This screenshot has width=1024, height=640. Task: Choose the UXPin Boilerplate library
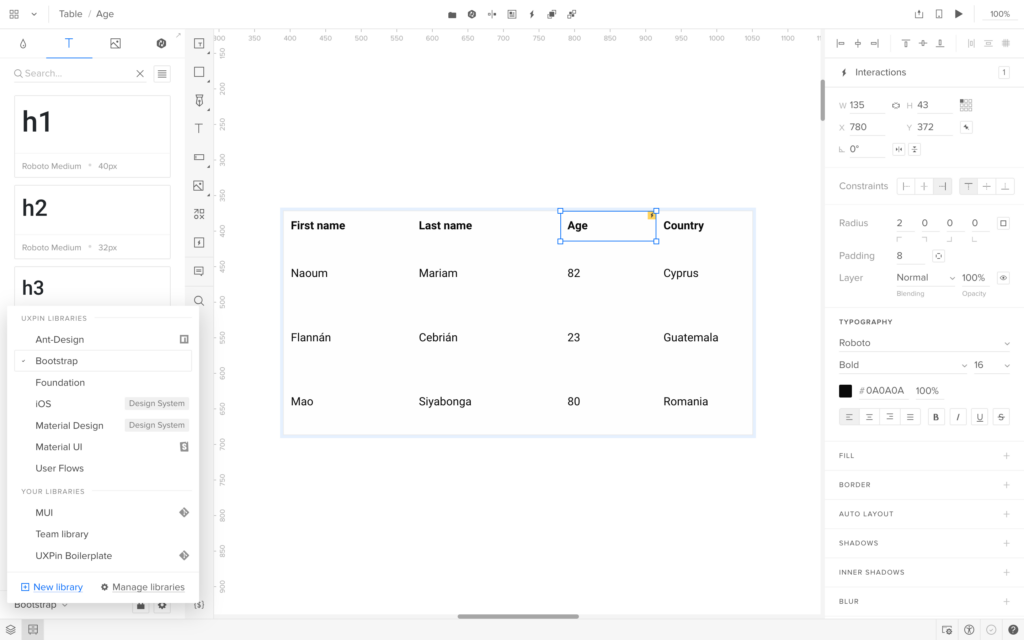click(x=103, y=556)
